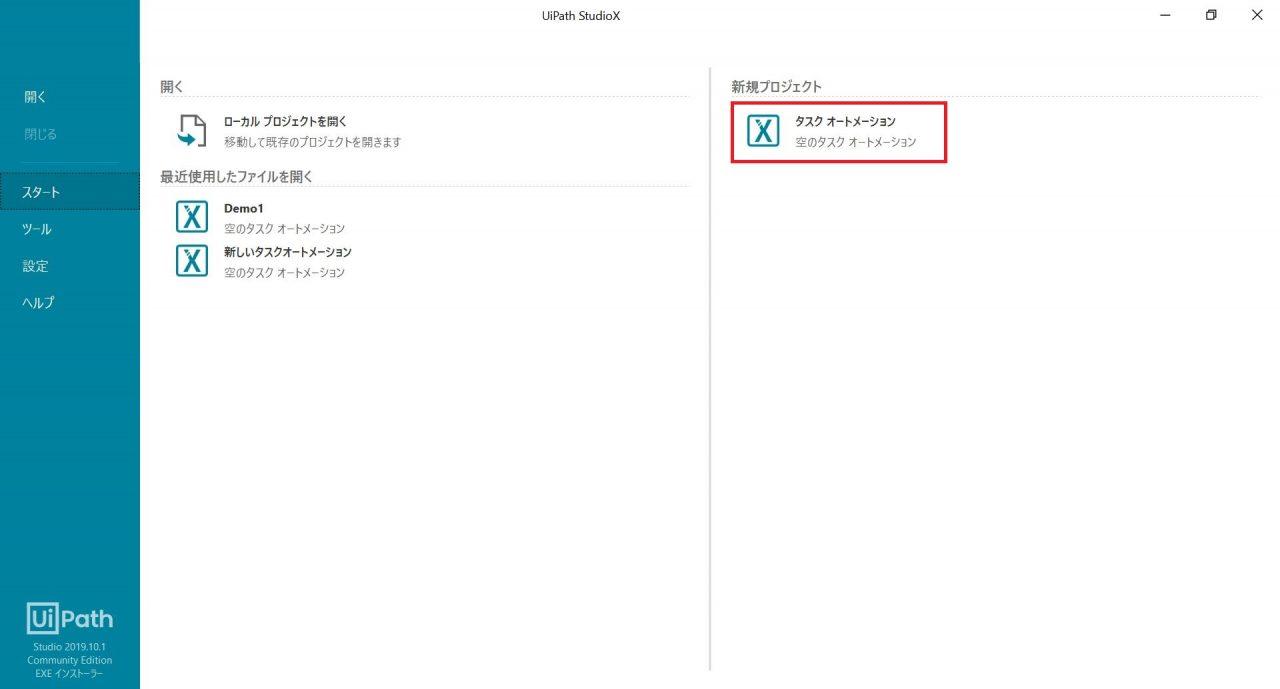Select the 閉じる sidebar item

click(40, 134)
